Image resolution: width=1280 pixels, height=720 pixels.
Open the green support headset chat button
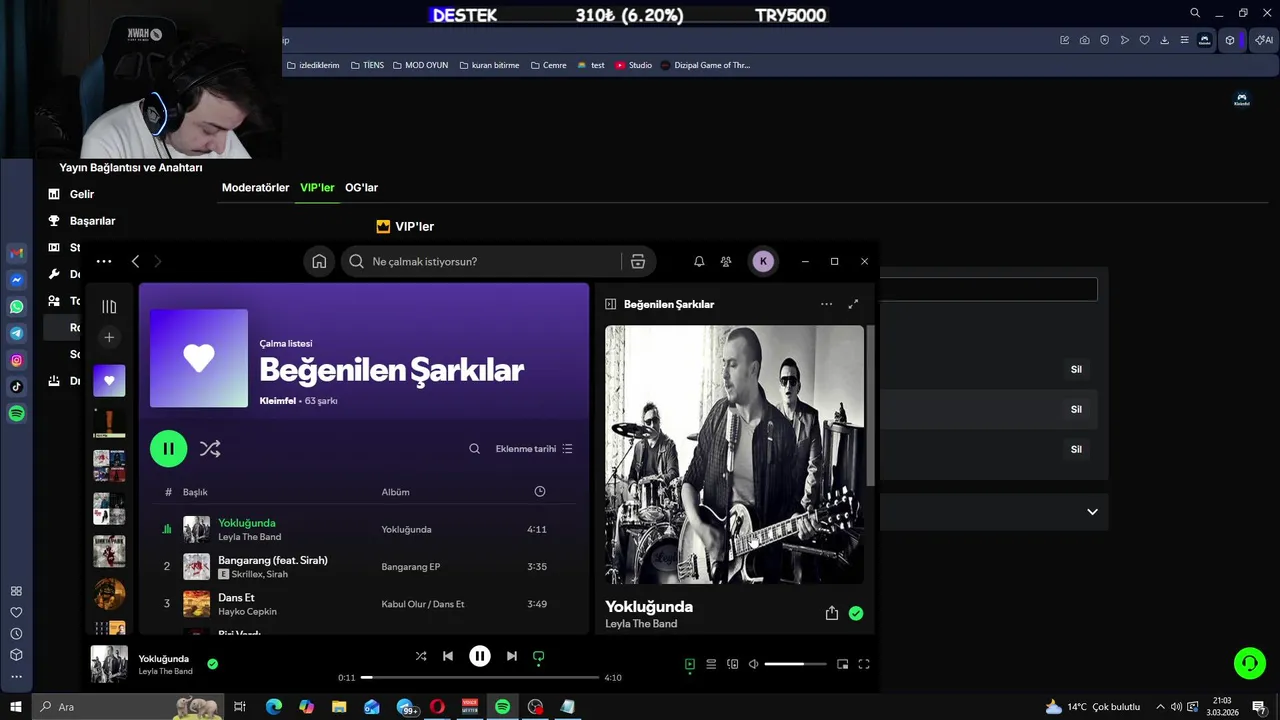click(1249, 662)
